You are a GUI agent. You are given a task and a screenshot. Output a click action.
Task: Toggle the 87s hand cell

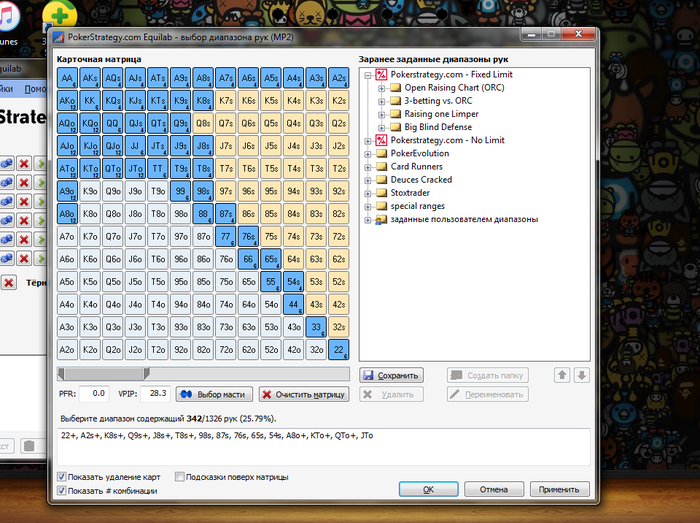pos(226,214)
